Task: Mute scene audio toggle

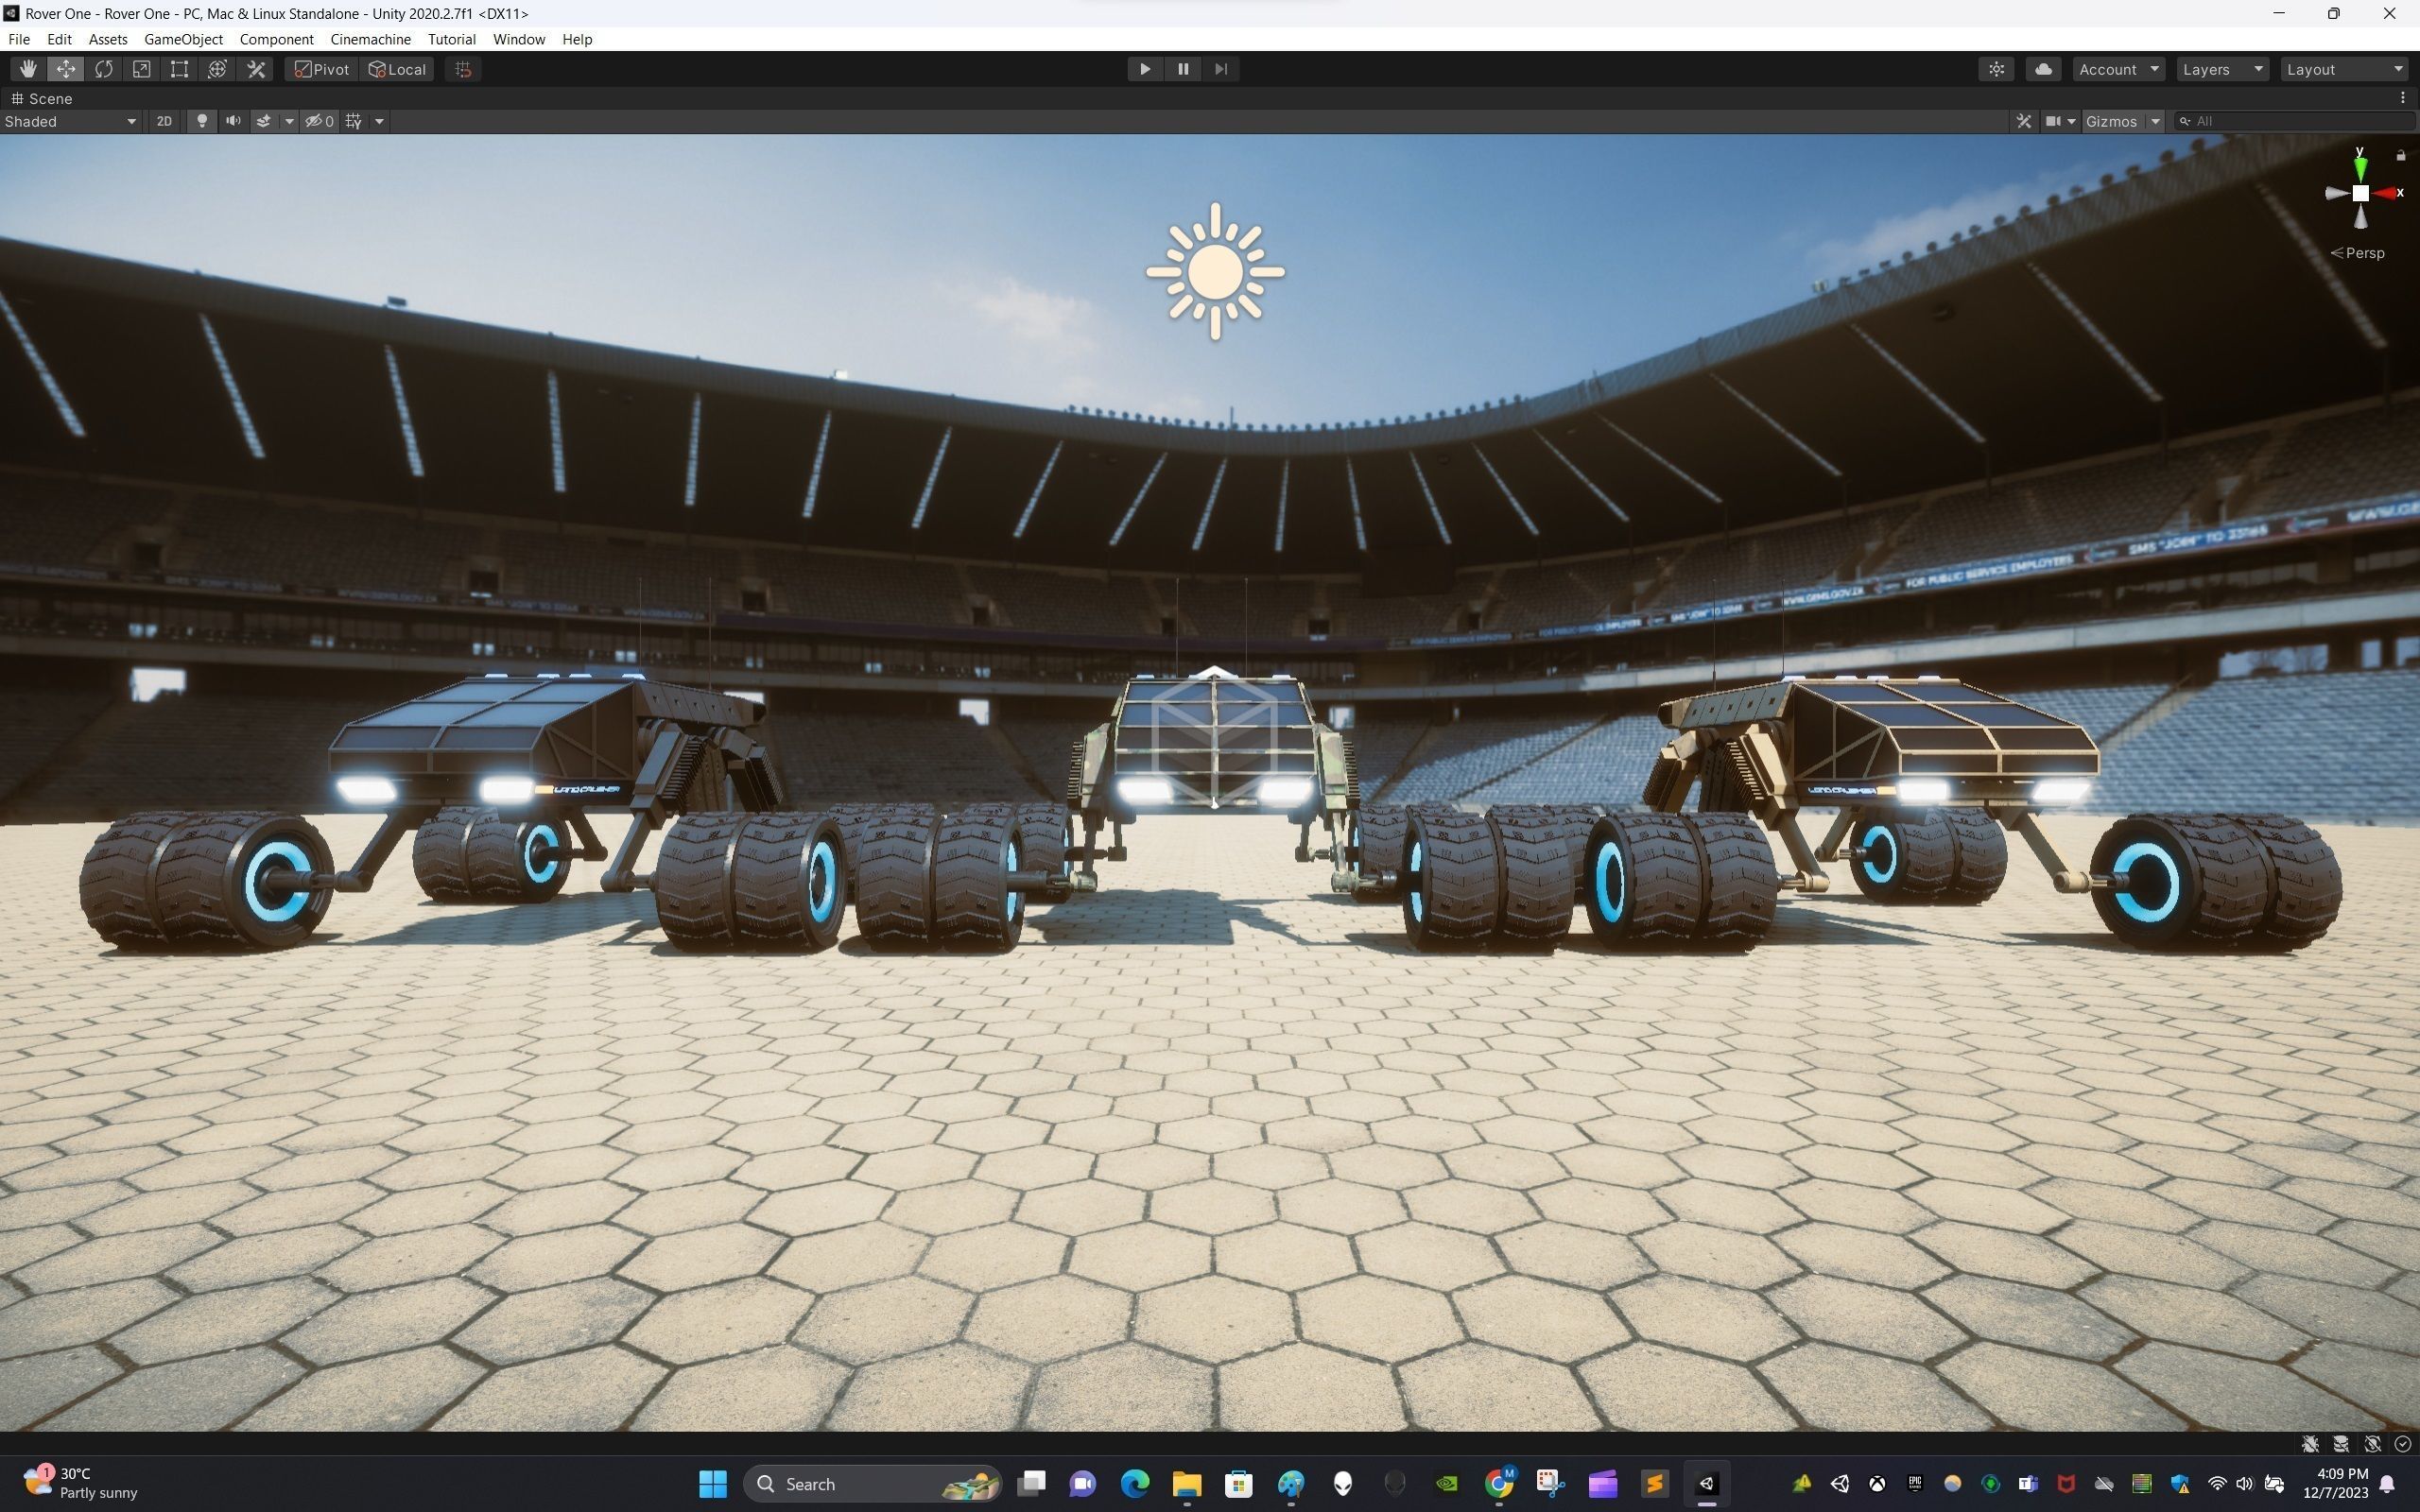Action: (233, 121)
